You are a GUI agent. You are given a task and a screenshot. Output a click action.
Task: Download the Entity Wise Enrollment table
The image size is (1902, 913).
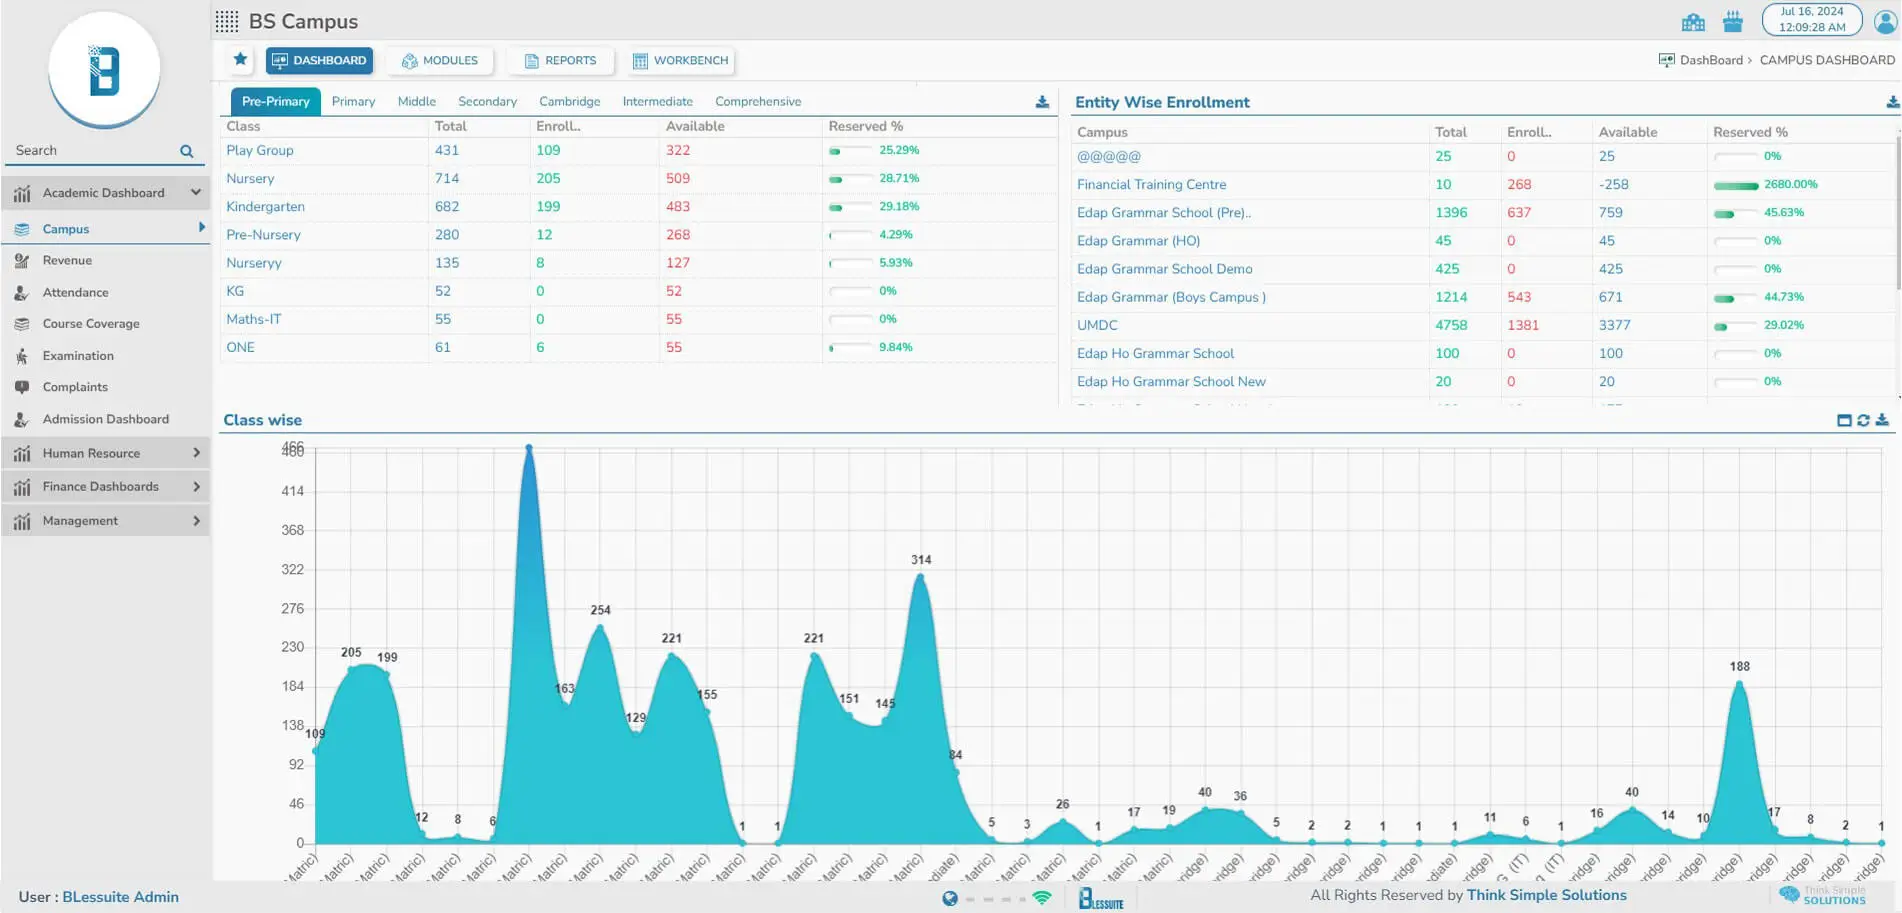[x=1892, y=102]
